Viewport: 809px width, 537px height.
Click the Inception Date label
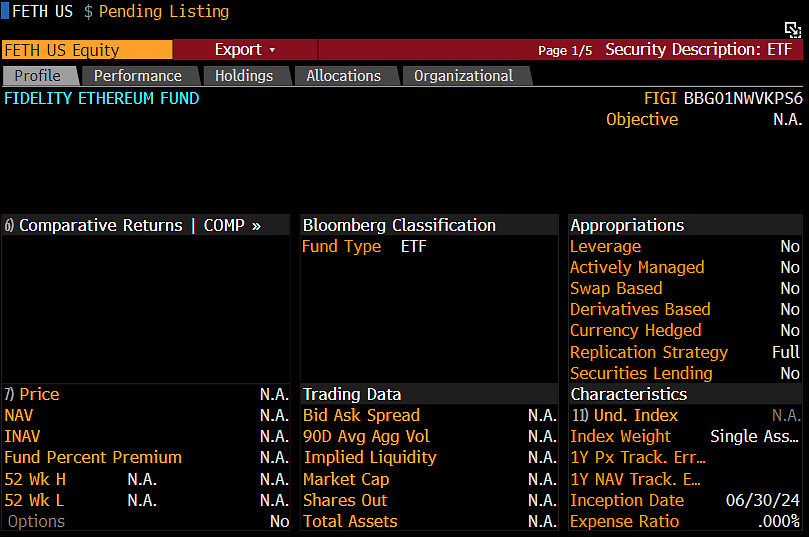coord(627,500)
